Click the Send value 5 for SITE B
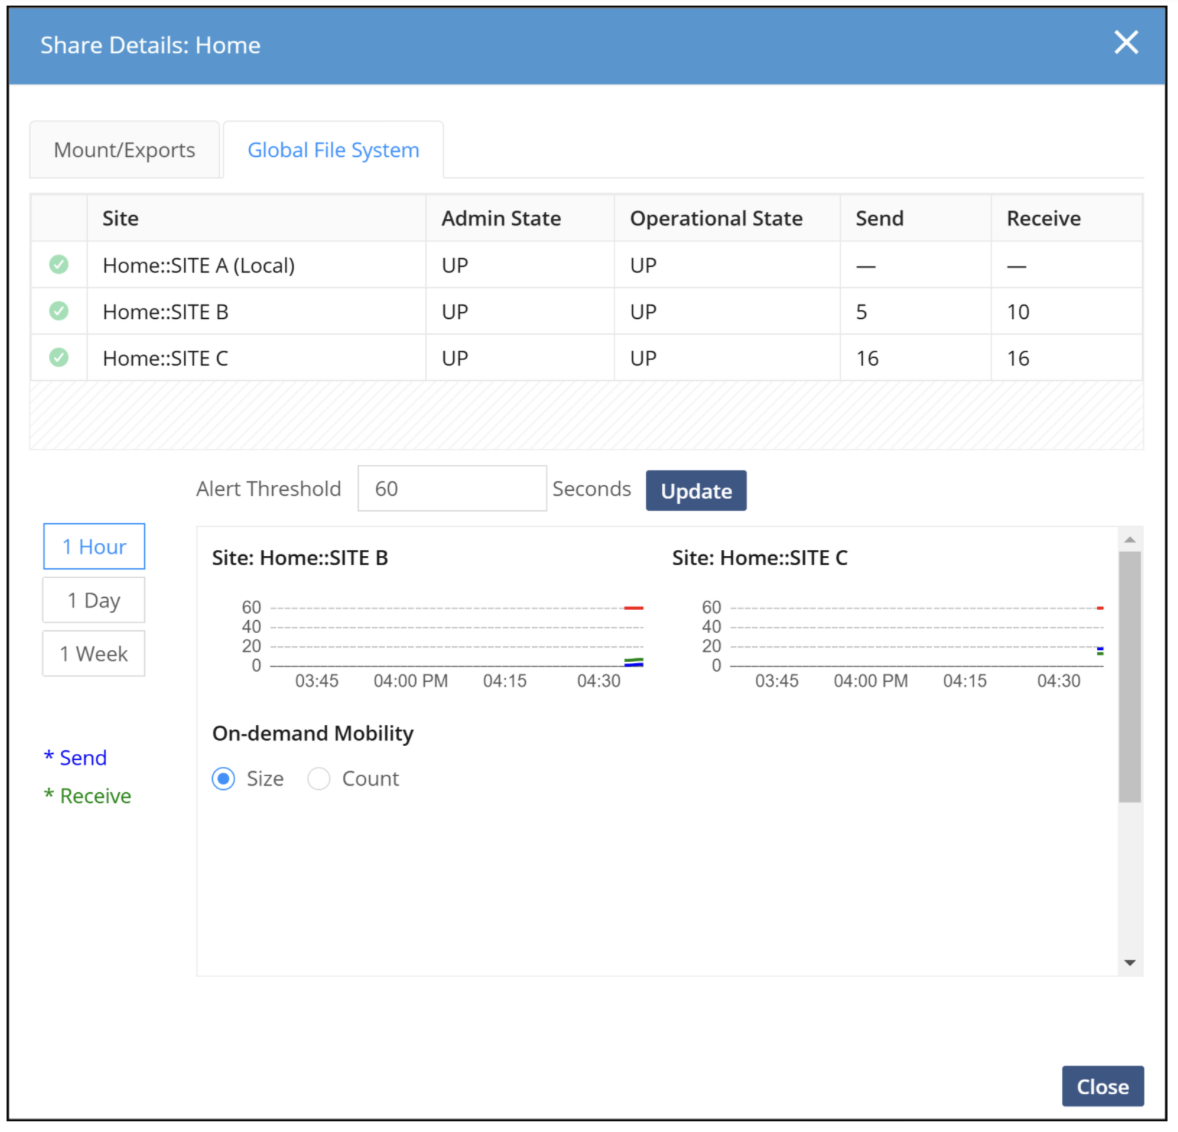1178x1132 pixels. [x=862, y=312]
